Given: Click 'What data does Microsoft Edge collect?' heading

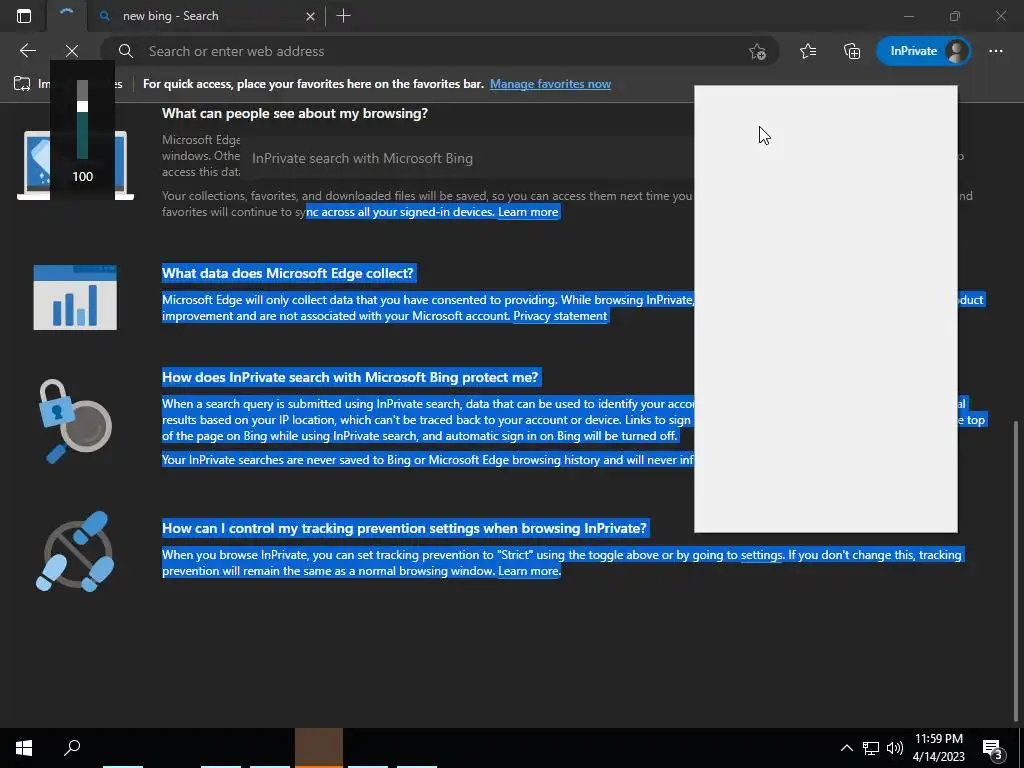Looking at the screenshot, I should 288,273.
